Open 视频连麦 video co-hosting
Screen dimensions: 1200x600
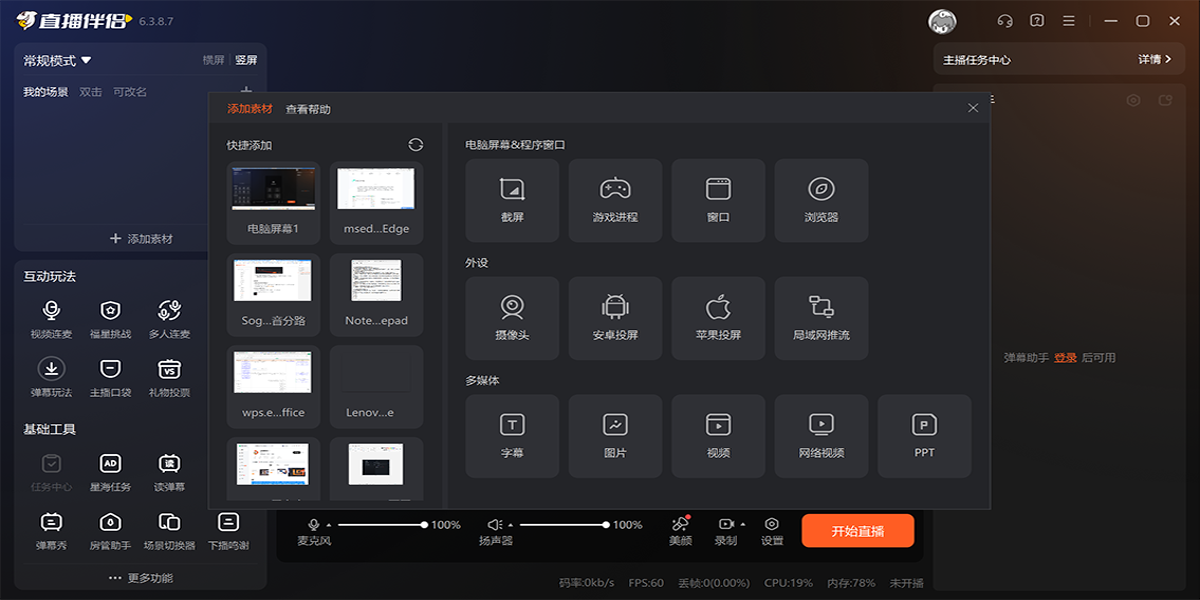tap(51, 320)
